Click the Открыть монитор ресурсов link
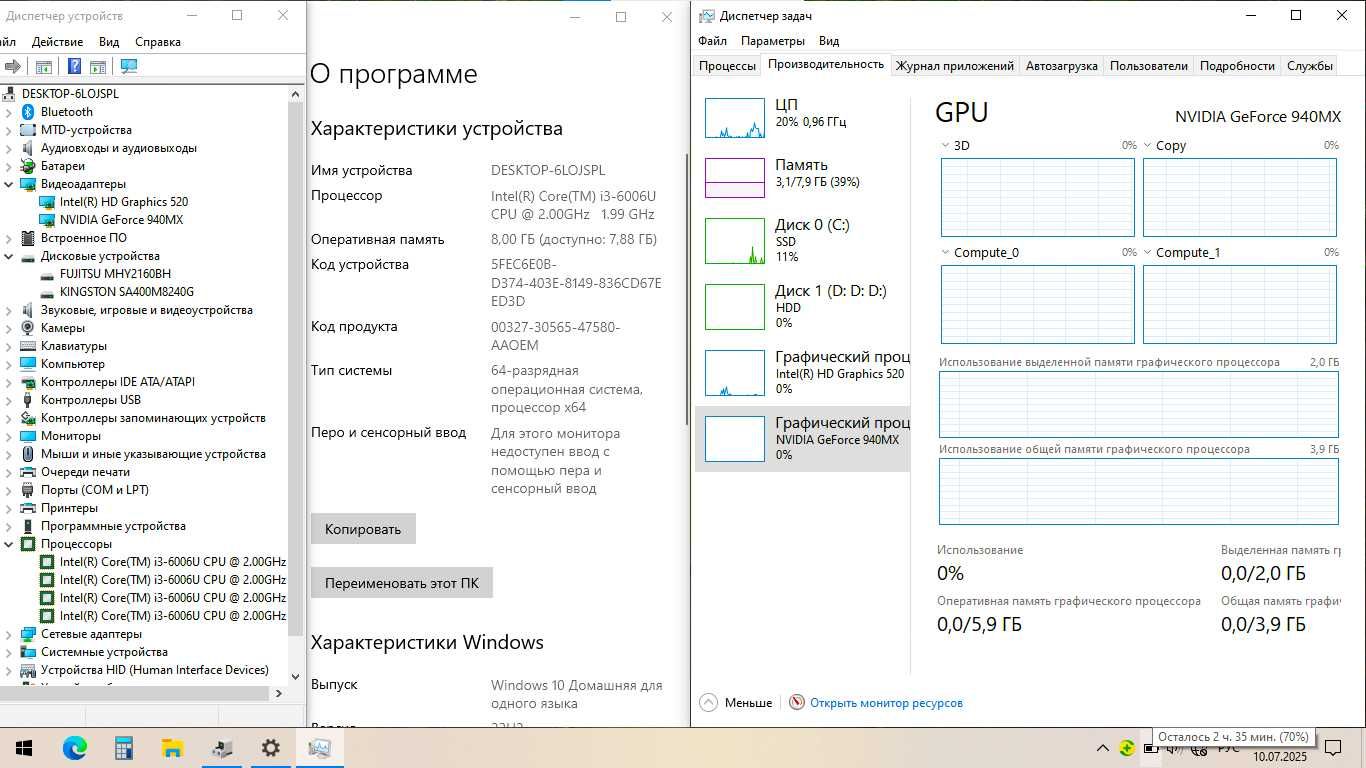The width and height of the screenshot is (1366, 768). tap(886, 703)
